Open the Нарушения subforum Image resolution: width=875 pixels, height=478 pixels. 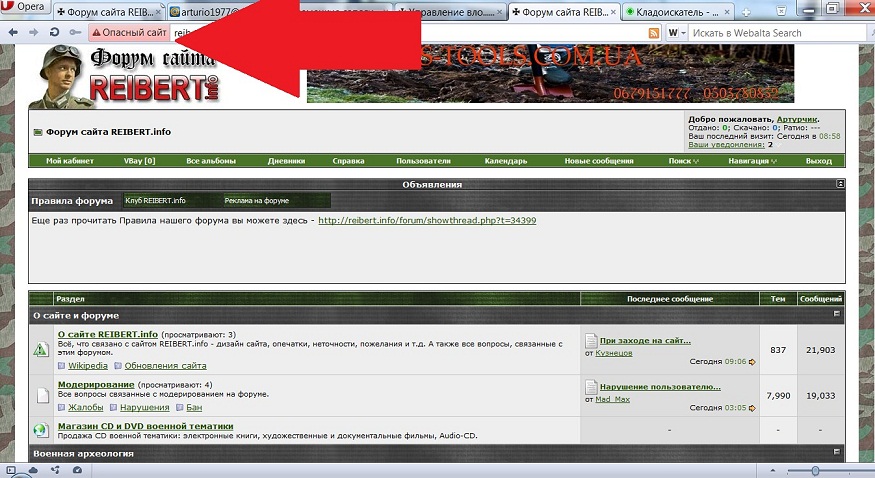pyautogui.click(x=145, y=407)
